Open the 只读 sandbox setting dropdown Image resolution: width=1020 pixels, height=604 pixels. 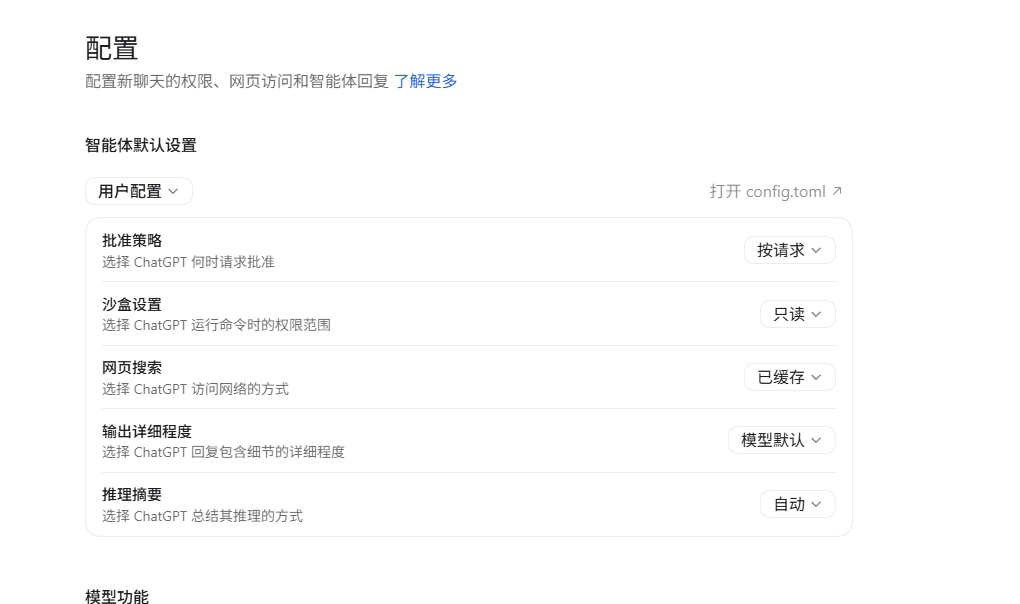[798, 314]
